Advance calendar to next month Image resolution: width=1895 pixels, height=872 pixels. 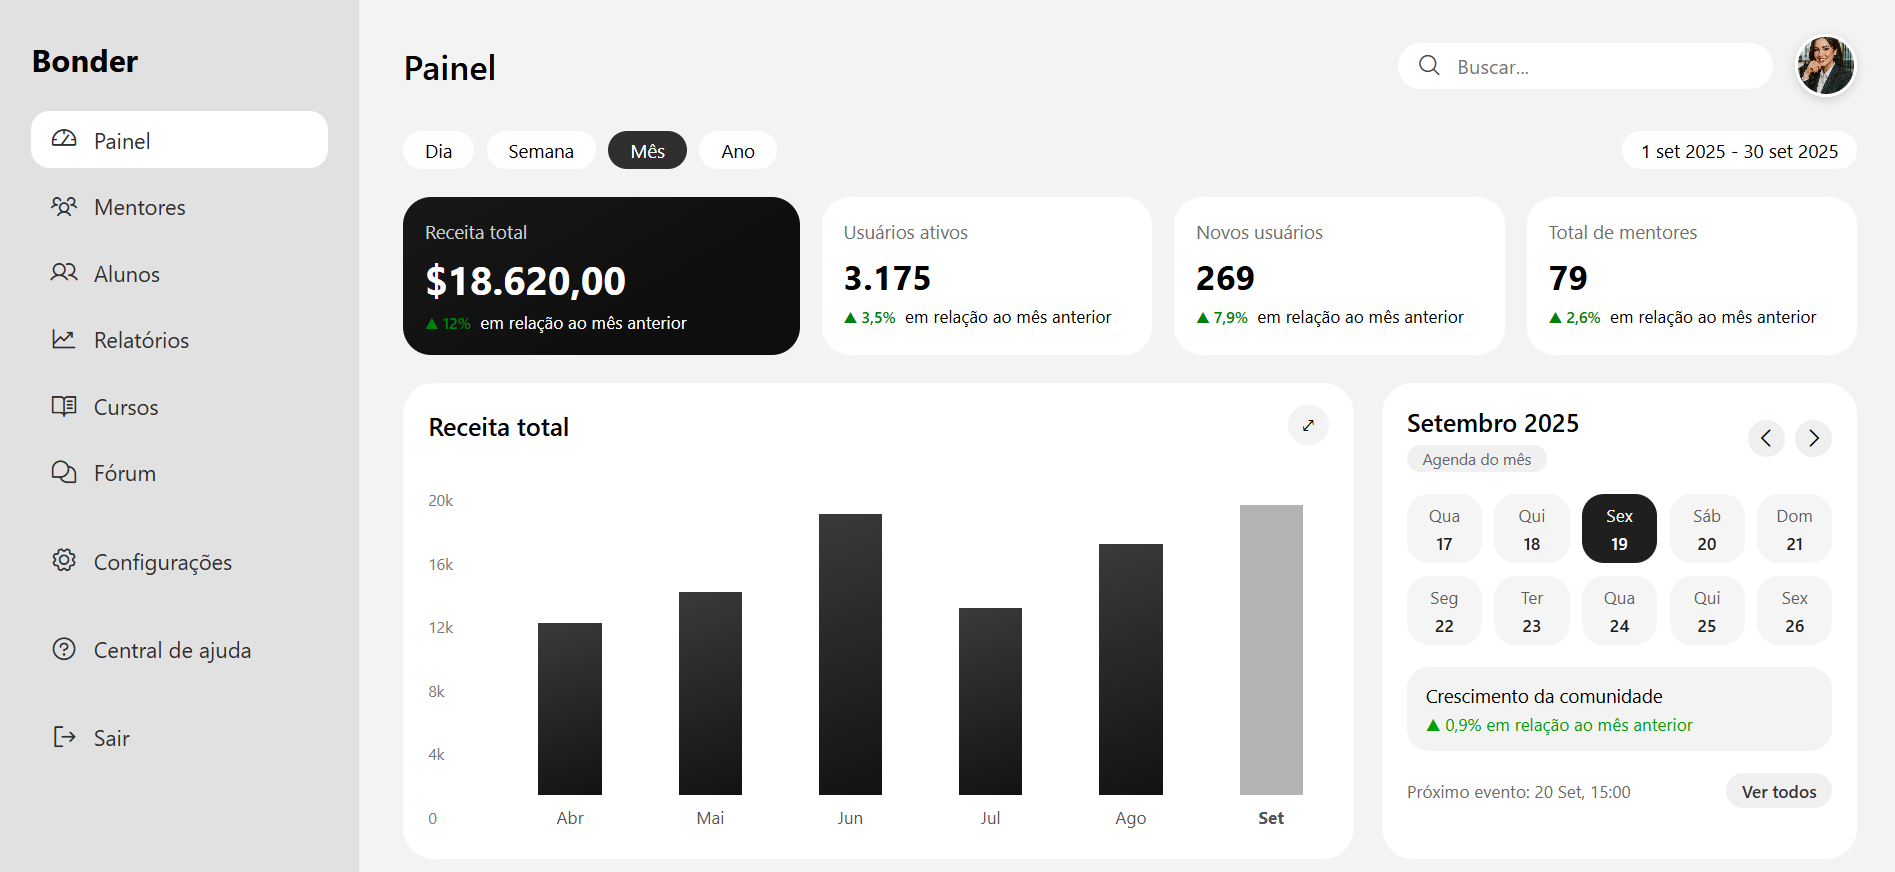coord(1813,438)
